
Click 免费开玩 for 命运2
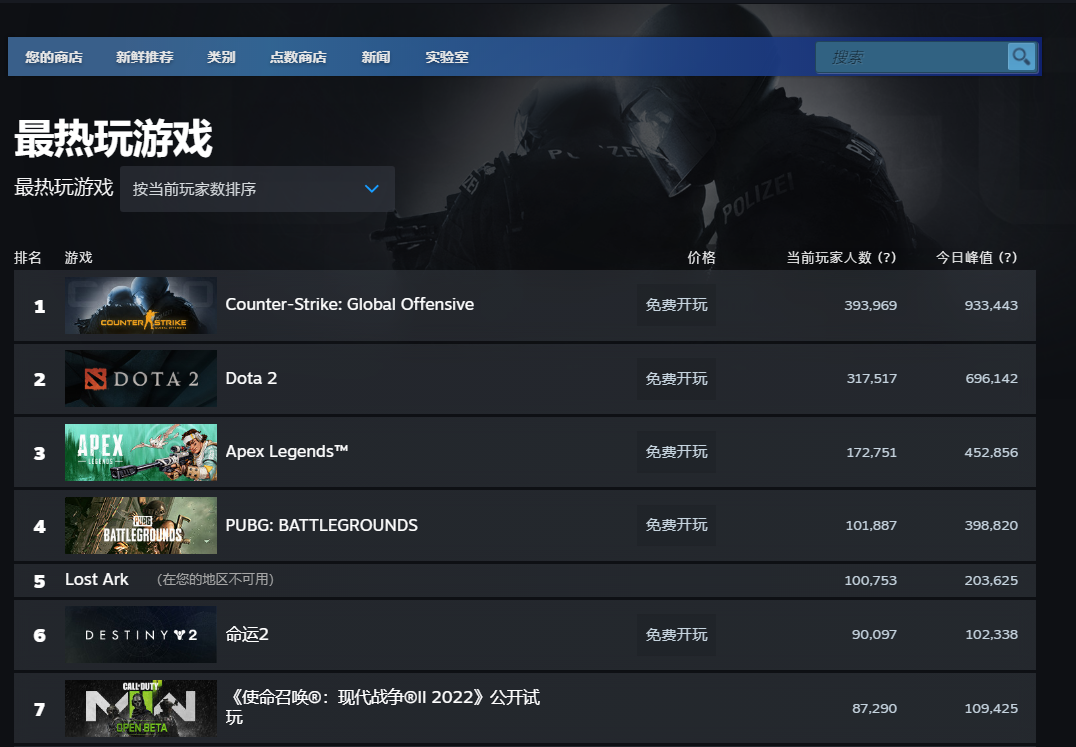coord(676,635)
